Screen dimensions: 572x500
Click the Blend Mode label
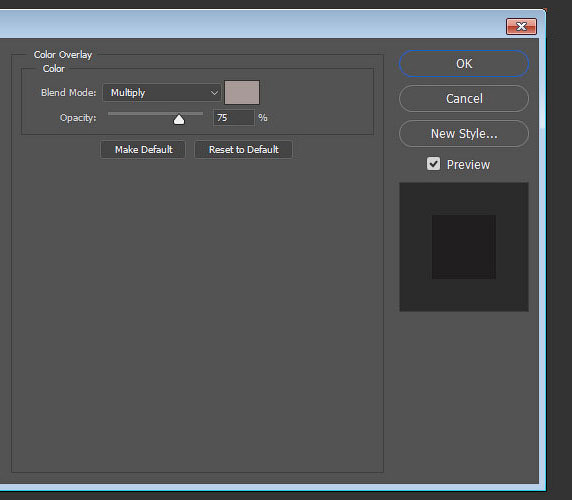69,93
